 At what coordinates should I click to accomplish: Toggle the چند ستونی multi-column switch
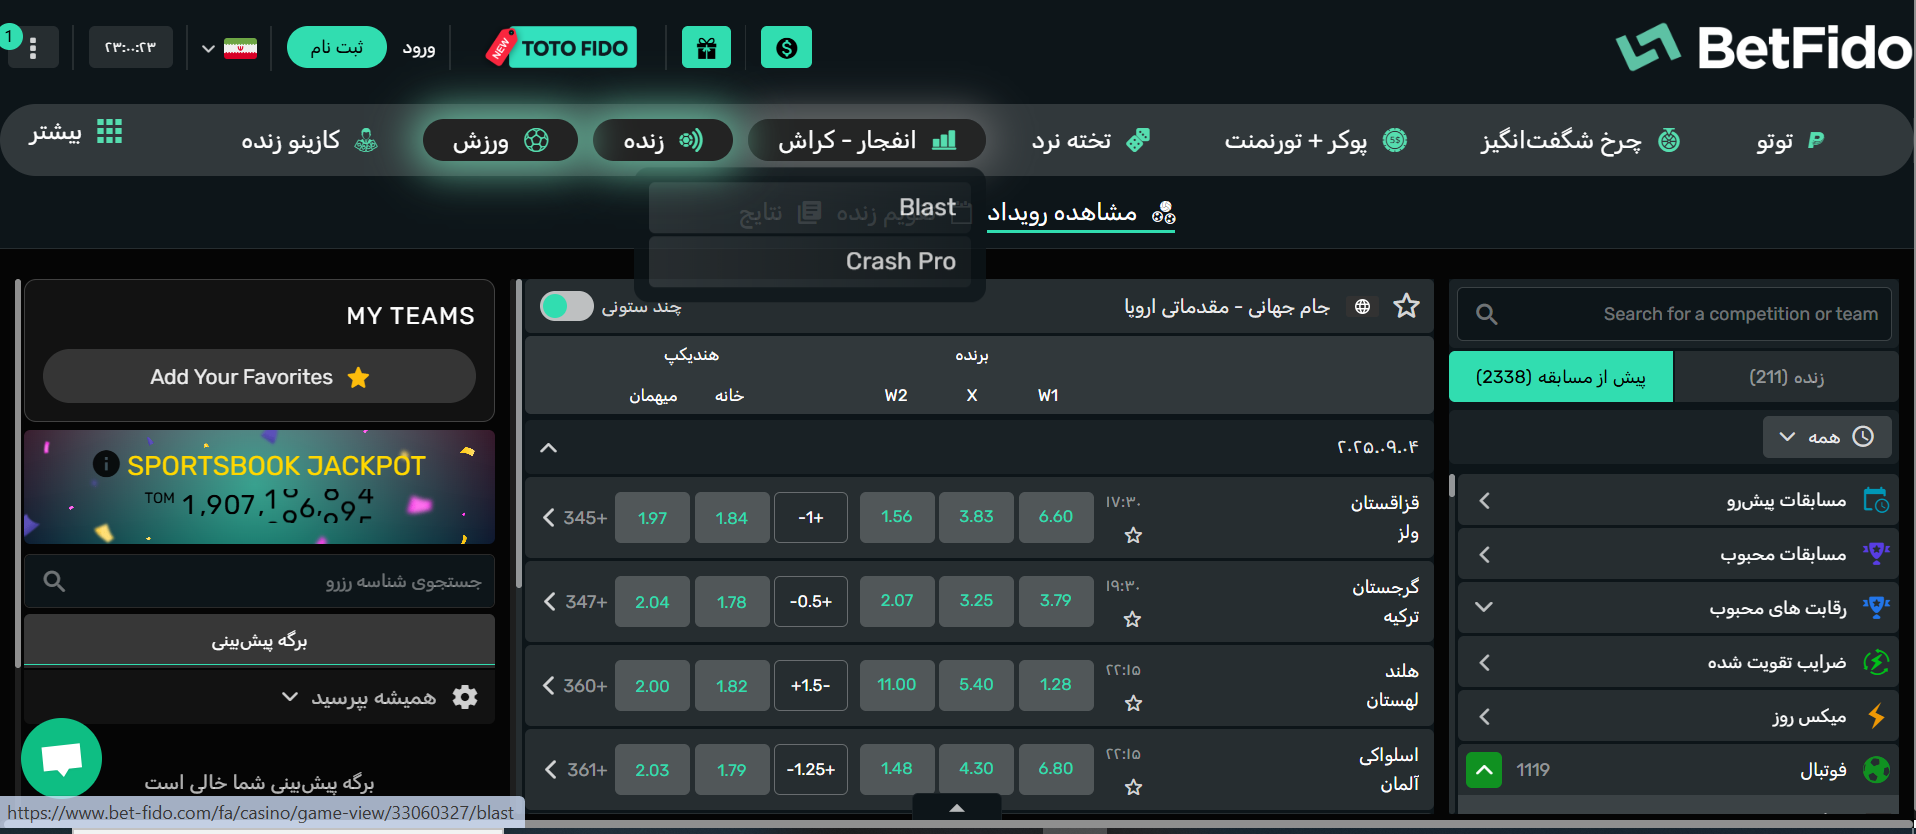coord(567,306)
